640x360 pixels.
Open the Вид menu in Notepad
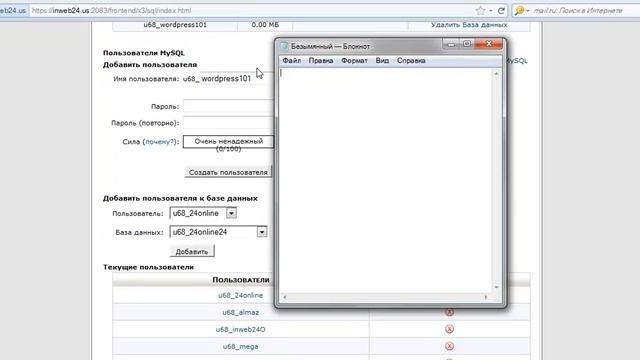pyautogui.click(x=382, y=60)
